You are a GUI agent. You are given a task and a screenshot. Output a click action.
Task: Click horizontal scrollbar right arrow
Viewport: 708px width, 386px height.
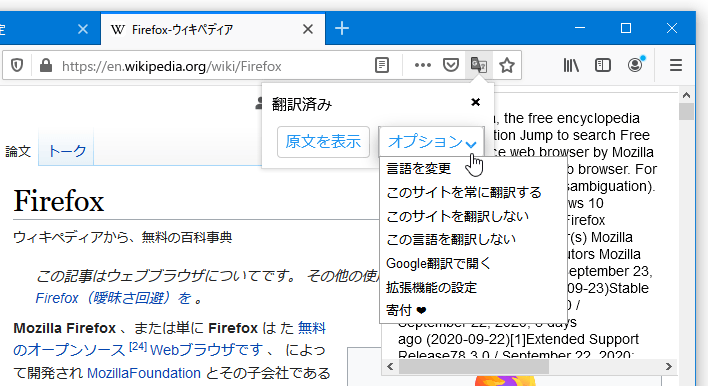669,367
